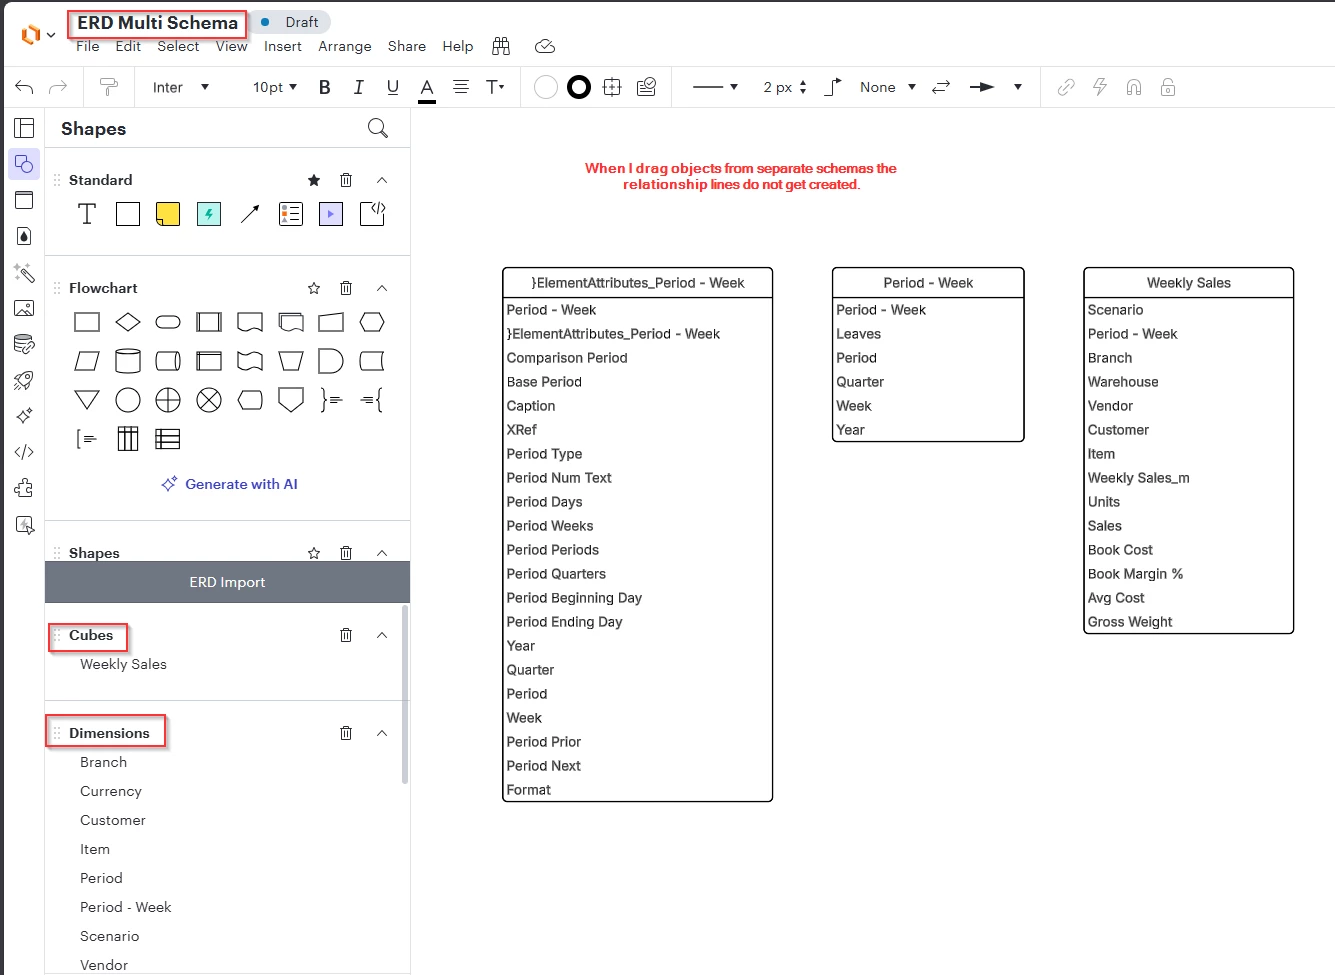Click the lock icon in toolbar
Screen dimensions: 1335x975
[x=1168, y=87]
